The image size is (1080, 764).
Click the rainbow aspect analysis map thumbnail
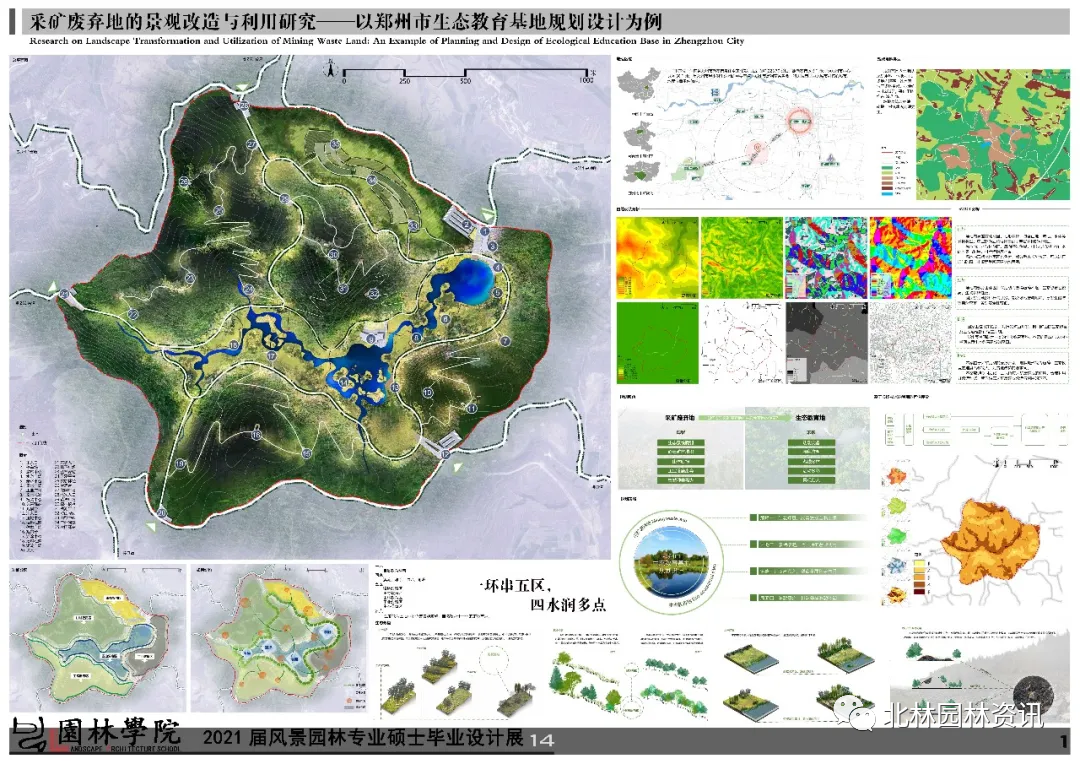[x=911, y=258]
